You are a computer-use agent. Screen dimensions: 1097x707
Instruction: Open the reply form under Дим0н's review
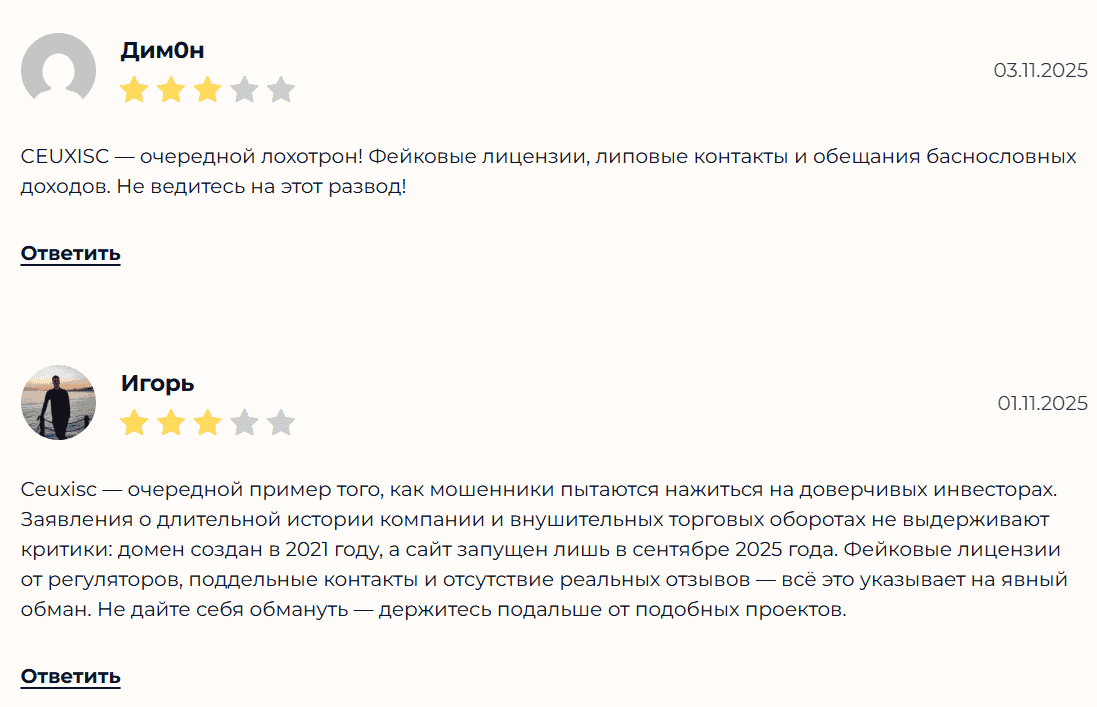point(69,254)
